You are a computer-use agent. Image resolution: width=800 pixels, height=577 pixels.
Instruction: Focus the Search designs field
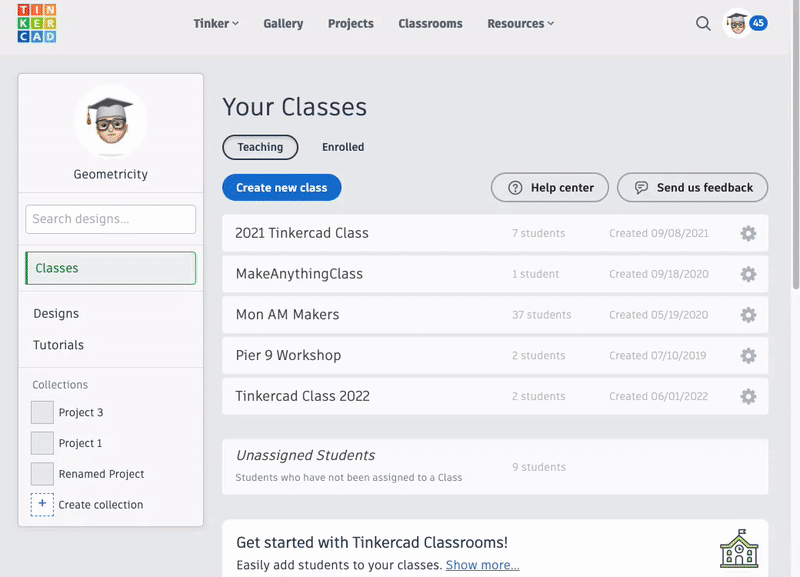coord(111,219)
